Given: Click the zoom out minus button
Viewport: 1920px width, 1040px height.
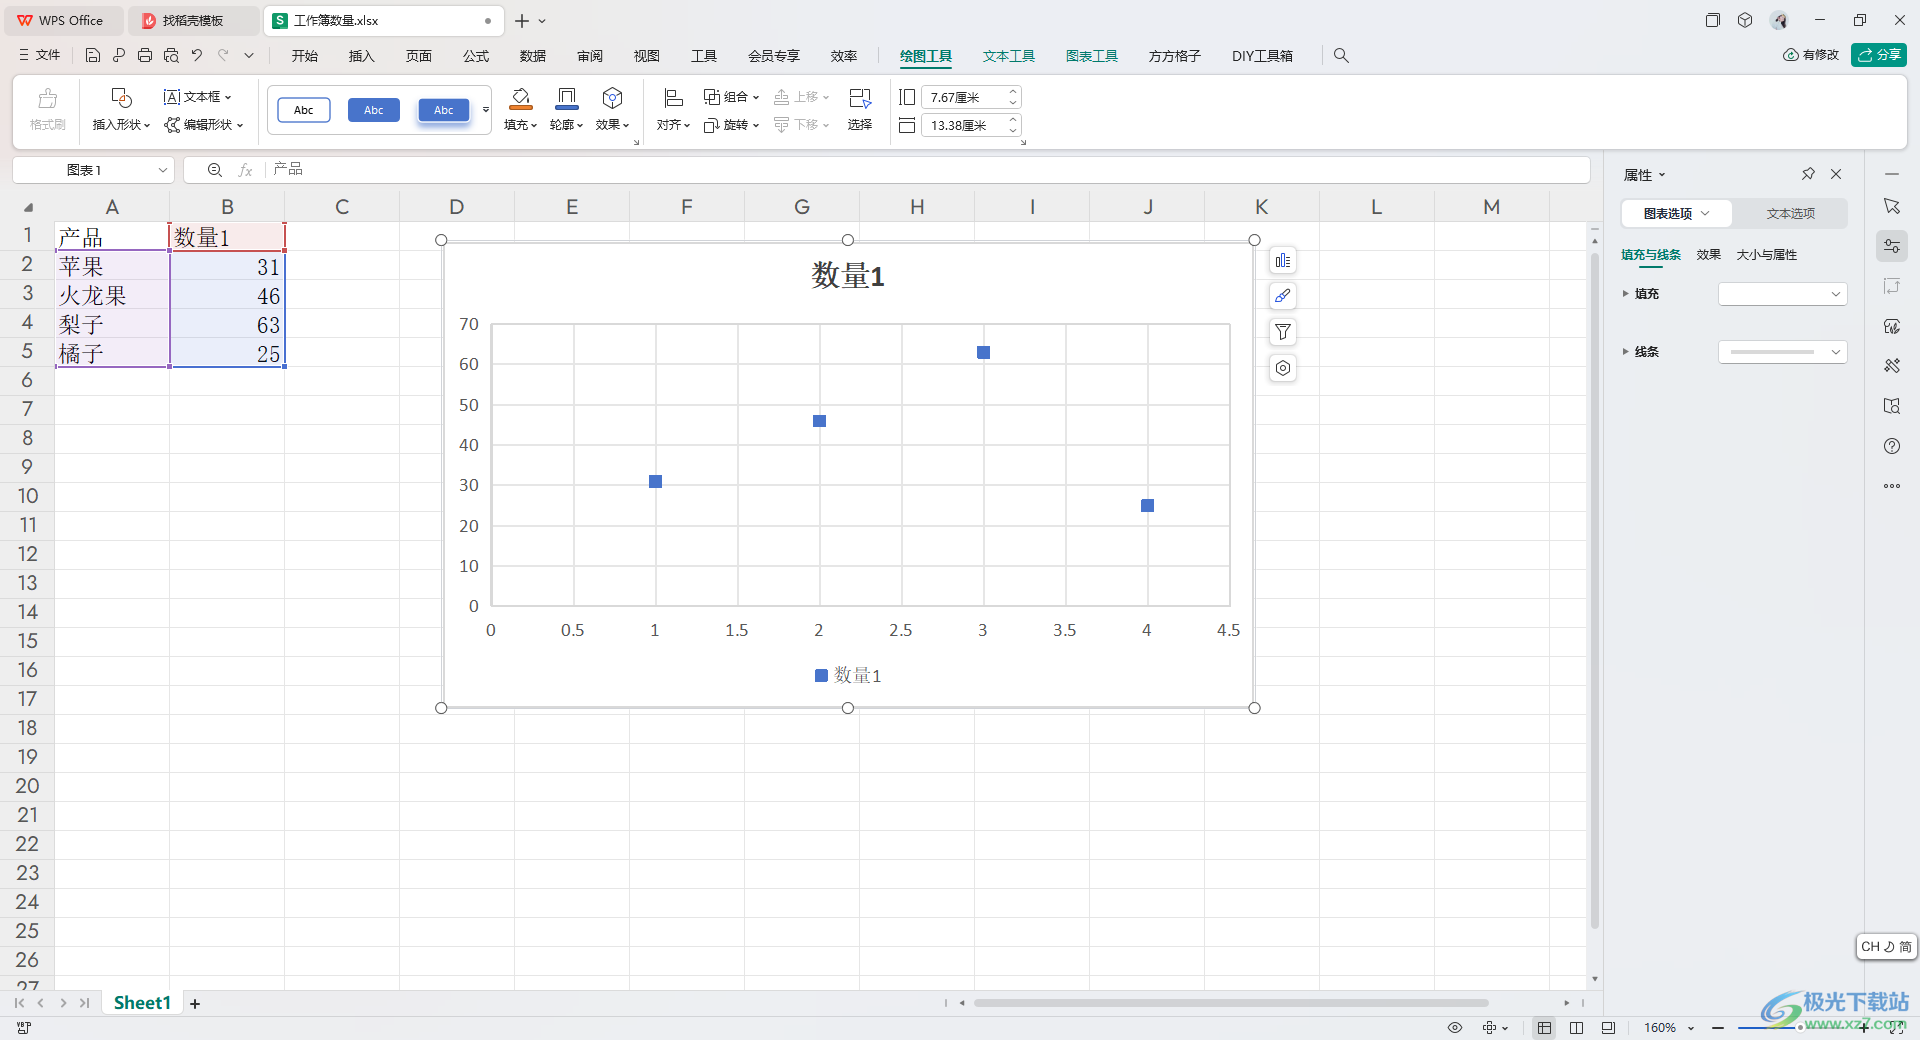Looking at the screenshot, I should pyautogui.click(x=1718, y=1027).
